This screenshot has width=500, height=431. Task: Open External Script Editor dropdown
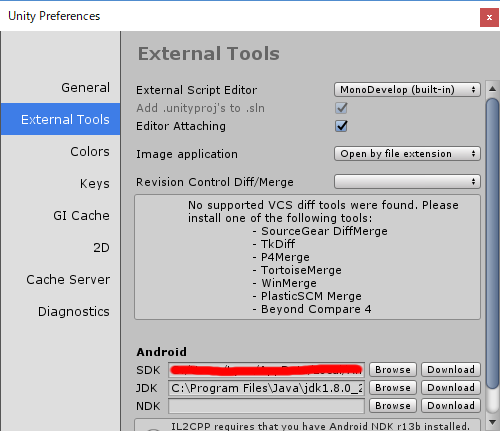coord(407,90)
